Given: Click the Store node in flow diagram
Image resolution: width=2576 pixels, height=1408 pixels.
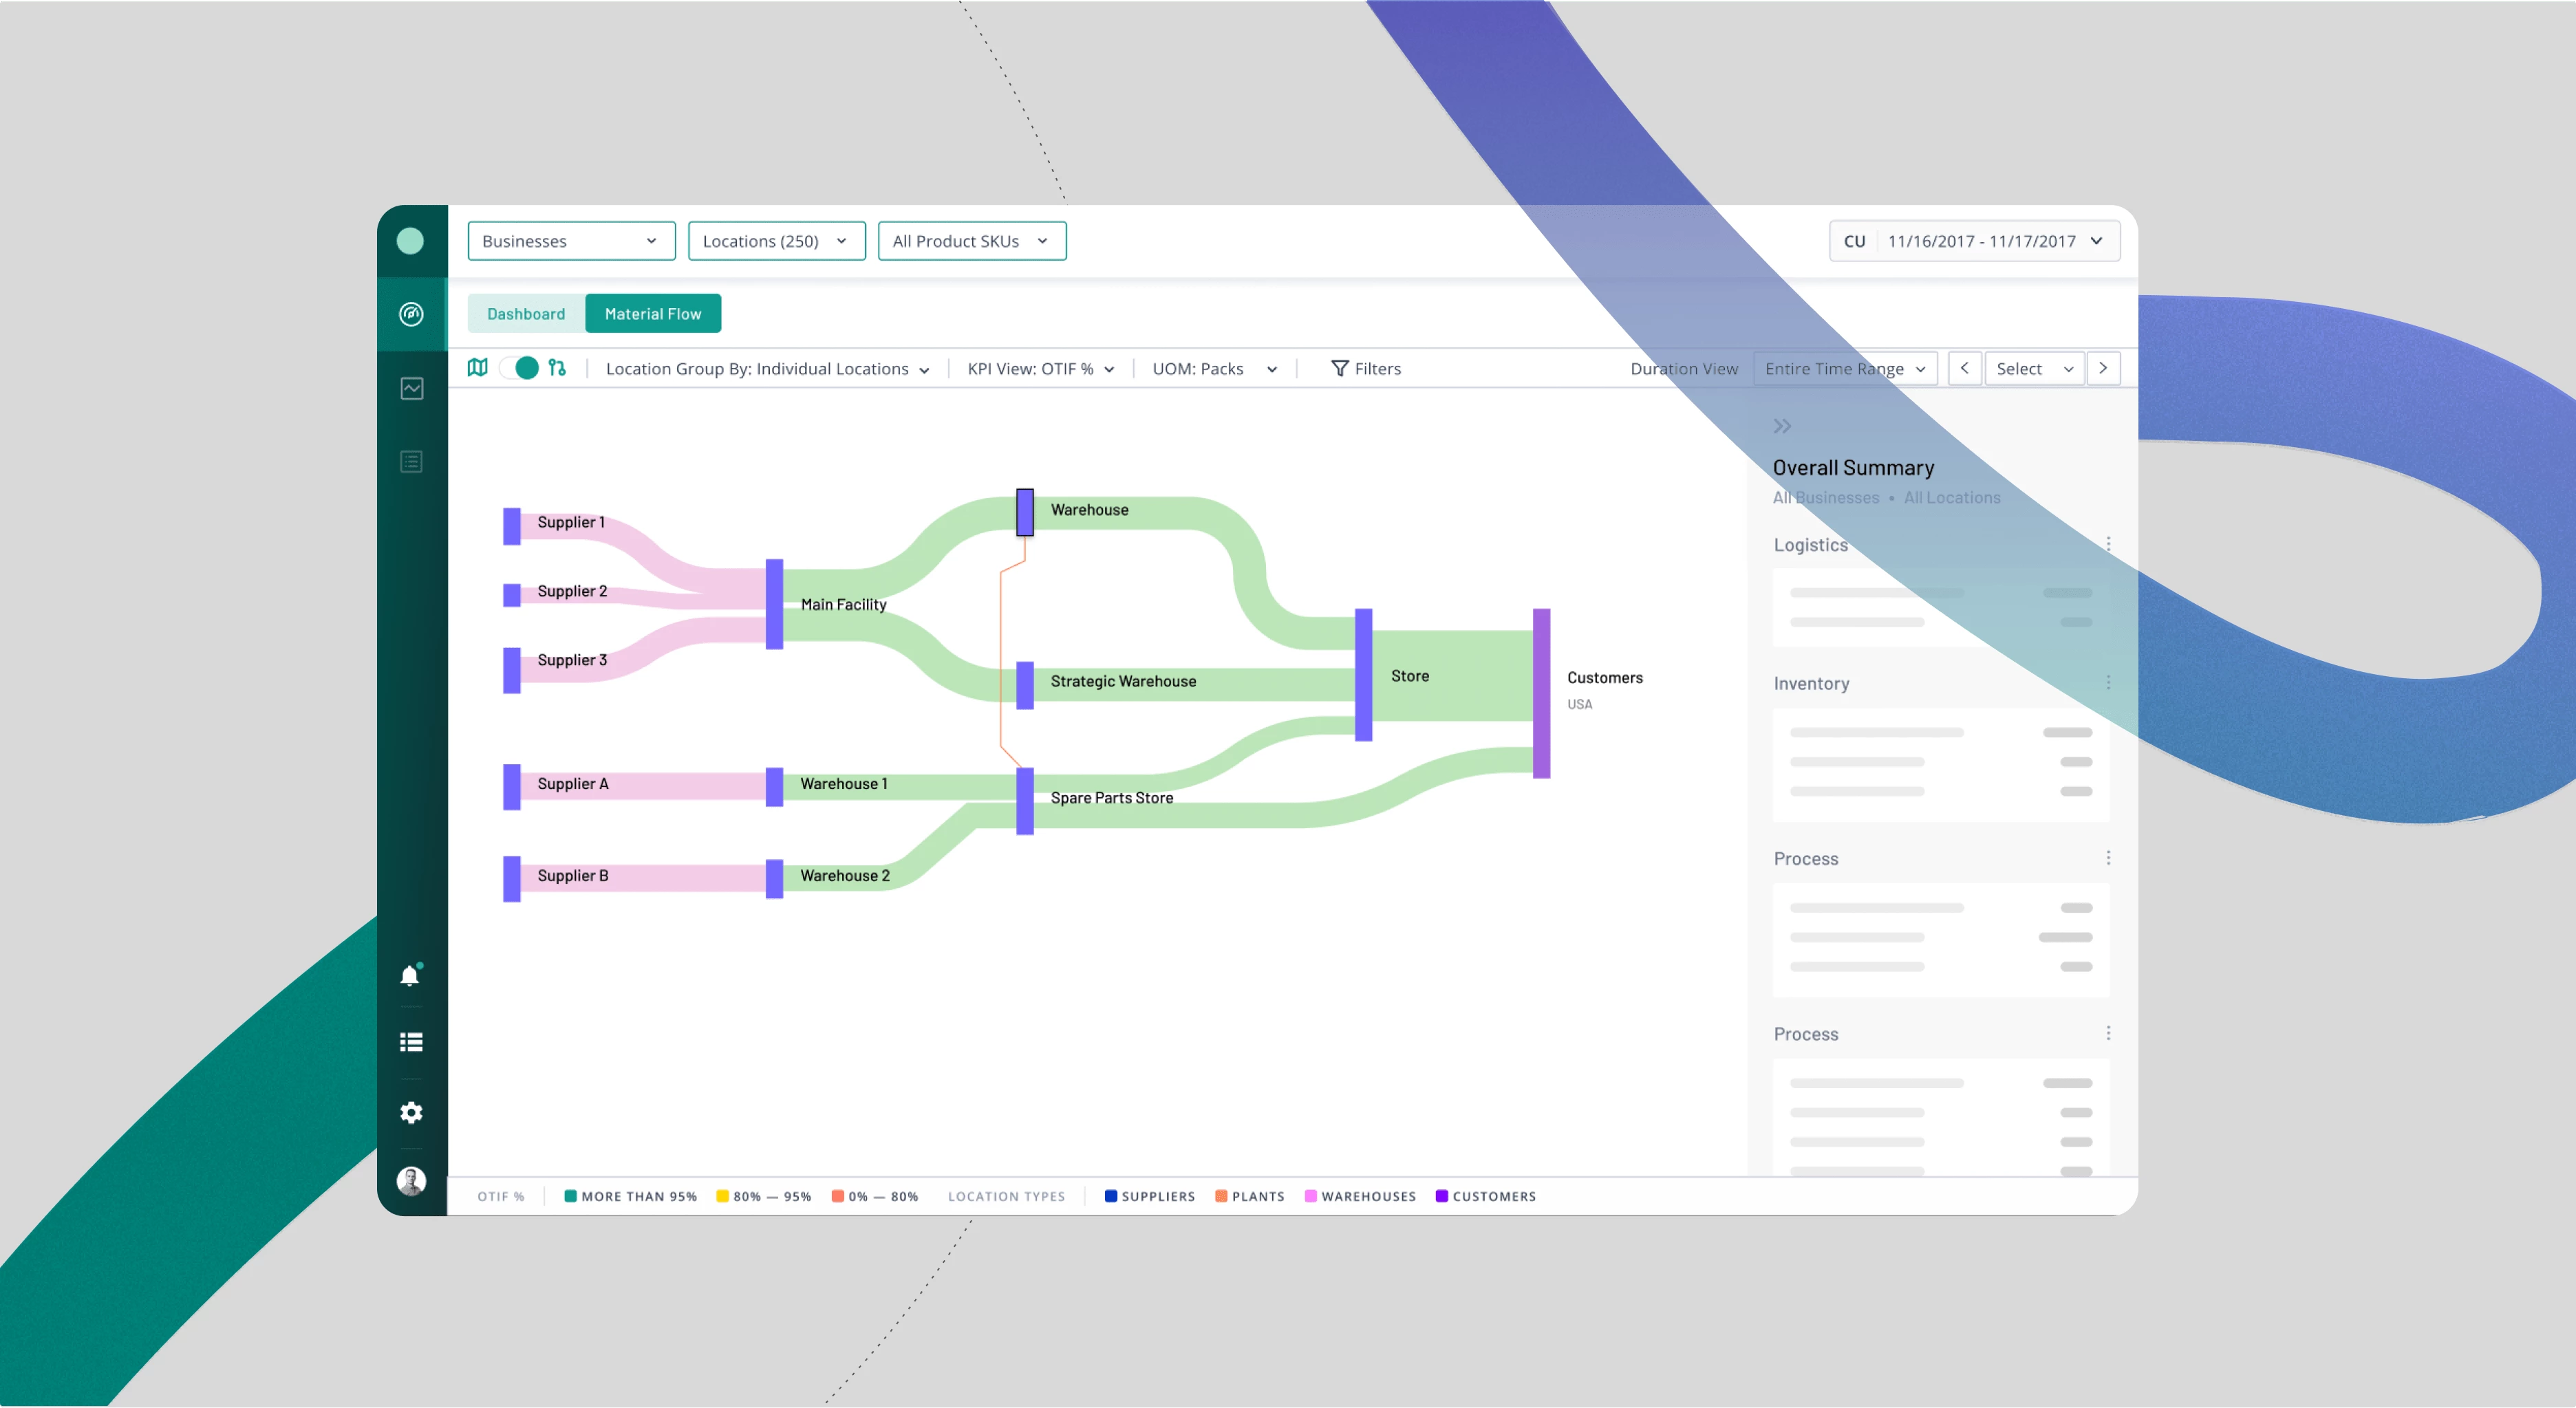Looking at the screenshot, I should pyautogui.click(x=1363, y=675).
